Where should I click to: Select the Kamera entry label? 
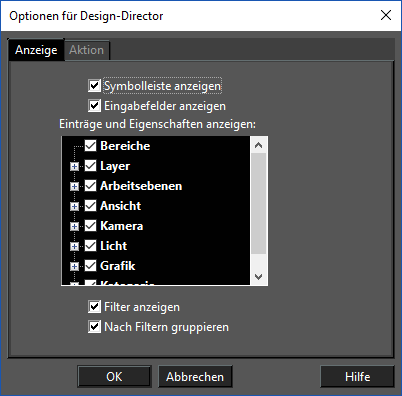pyautogui.click(x=122, y=226)
